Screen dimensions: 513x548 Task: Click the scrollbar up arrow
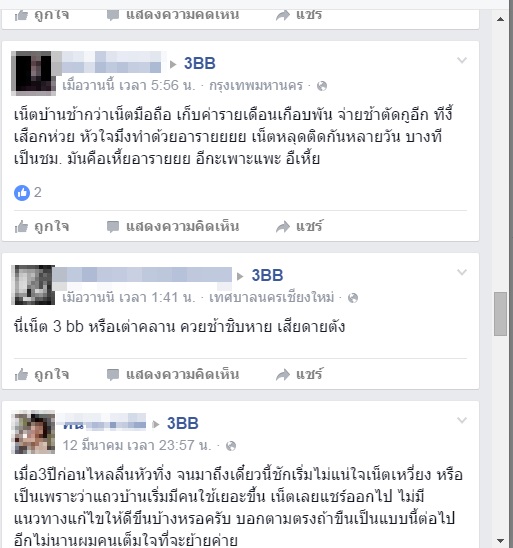[500, 19]
